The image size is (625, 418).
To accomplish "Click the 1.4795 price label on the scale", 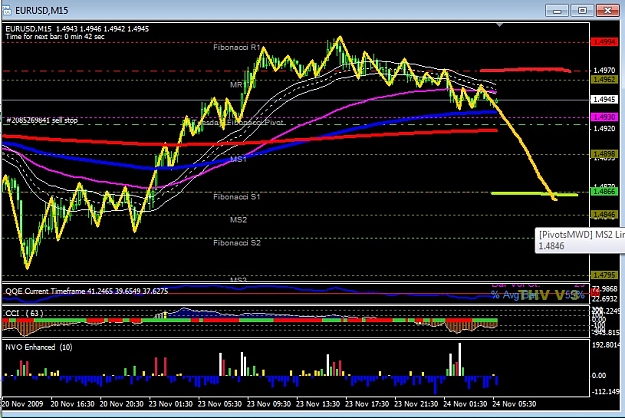I will pos(604,275).
